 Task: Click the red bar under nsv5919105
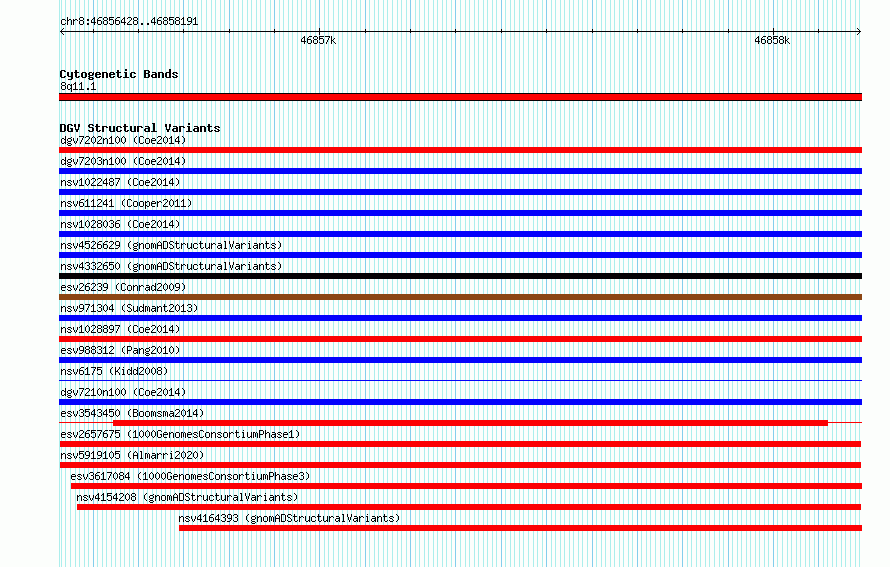point(460,465)
